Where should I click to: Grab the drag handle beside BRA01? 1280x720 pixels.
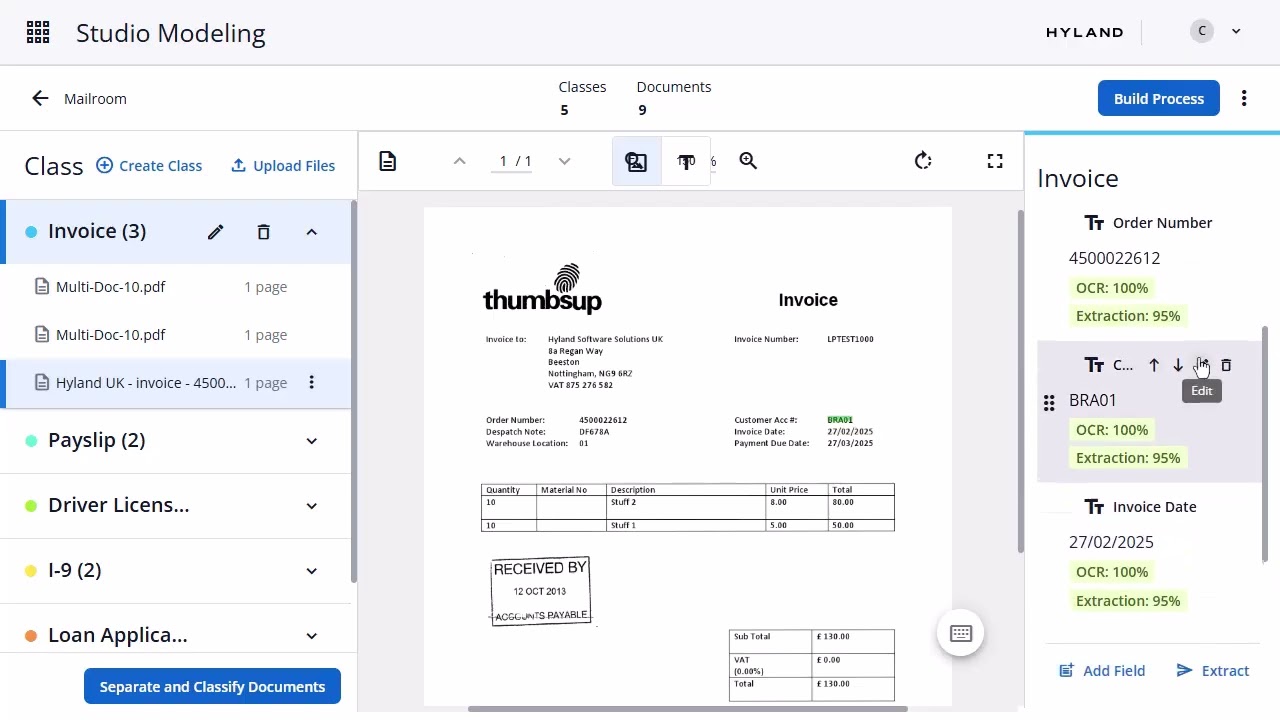[1048, 403]
